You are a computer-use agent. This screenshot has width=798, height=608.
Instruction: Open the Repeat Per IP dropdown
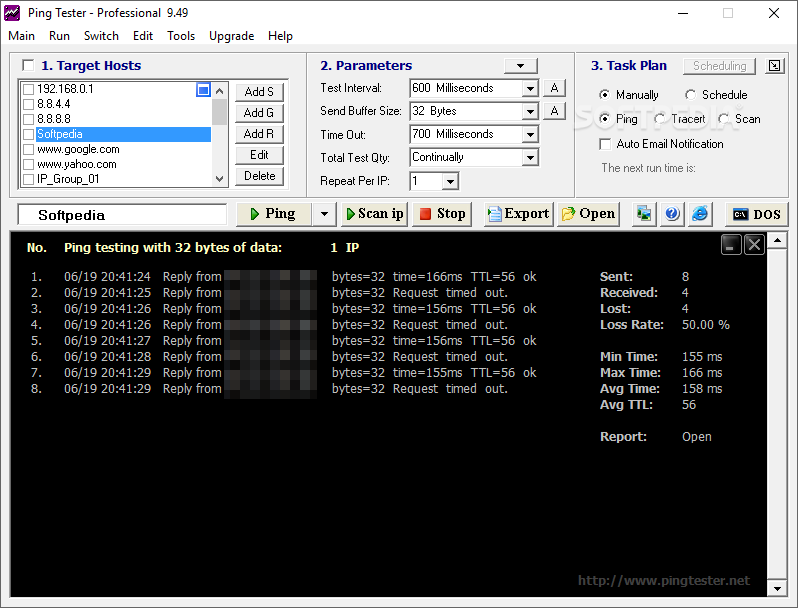point(450,181)
